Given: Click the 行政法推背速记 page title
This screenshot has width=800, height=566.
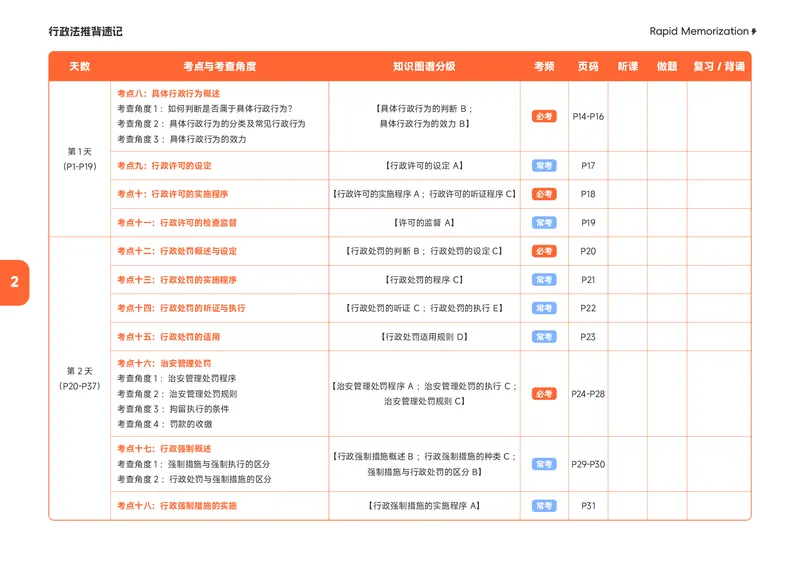Looking at the screenshot, I should coord(86,32).
